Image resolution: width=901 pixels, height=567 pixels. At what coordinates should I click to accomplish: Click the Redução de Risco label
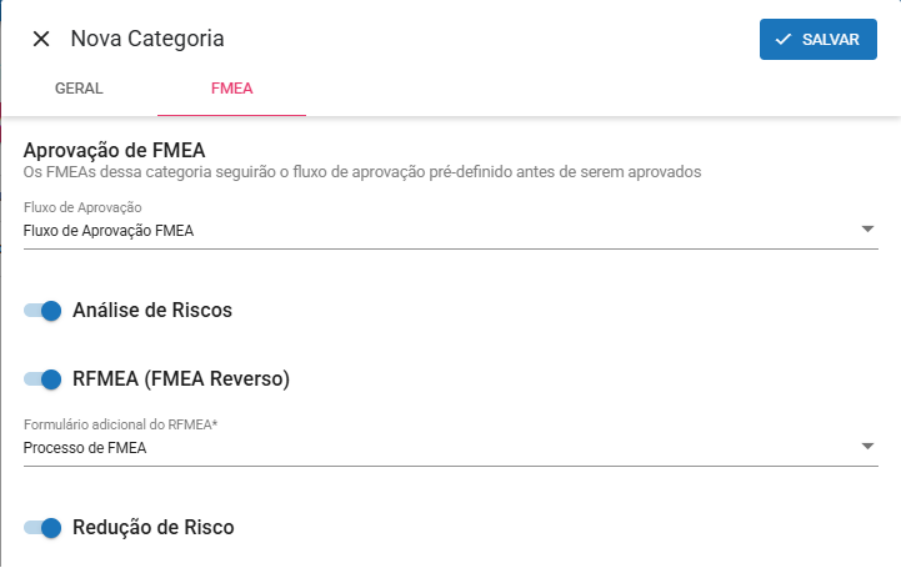click(x=153, y=527)
